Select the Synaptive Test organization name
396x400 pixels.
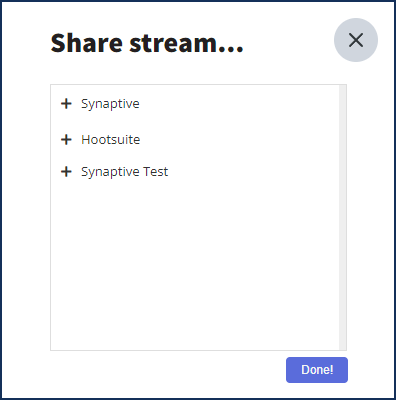tap(125, 172)
